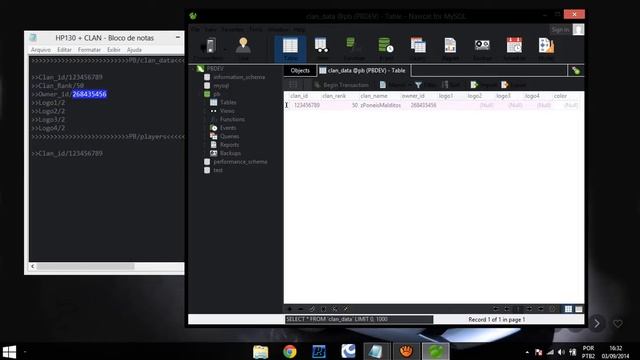Click the Sign In button

point(560,29)
